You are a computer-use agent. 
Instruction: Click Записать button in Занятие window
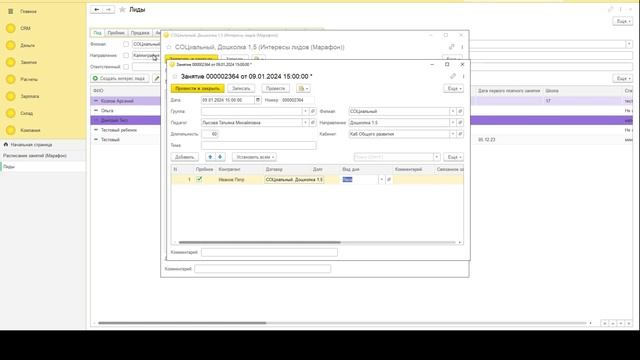[x=241, y=88]
